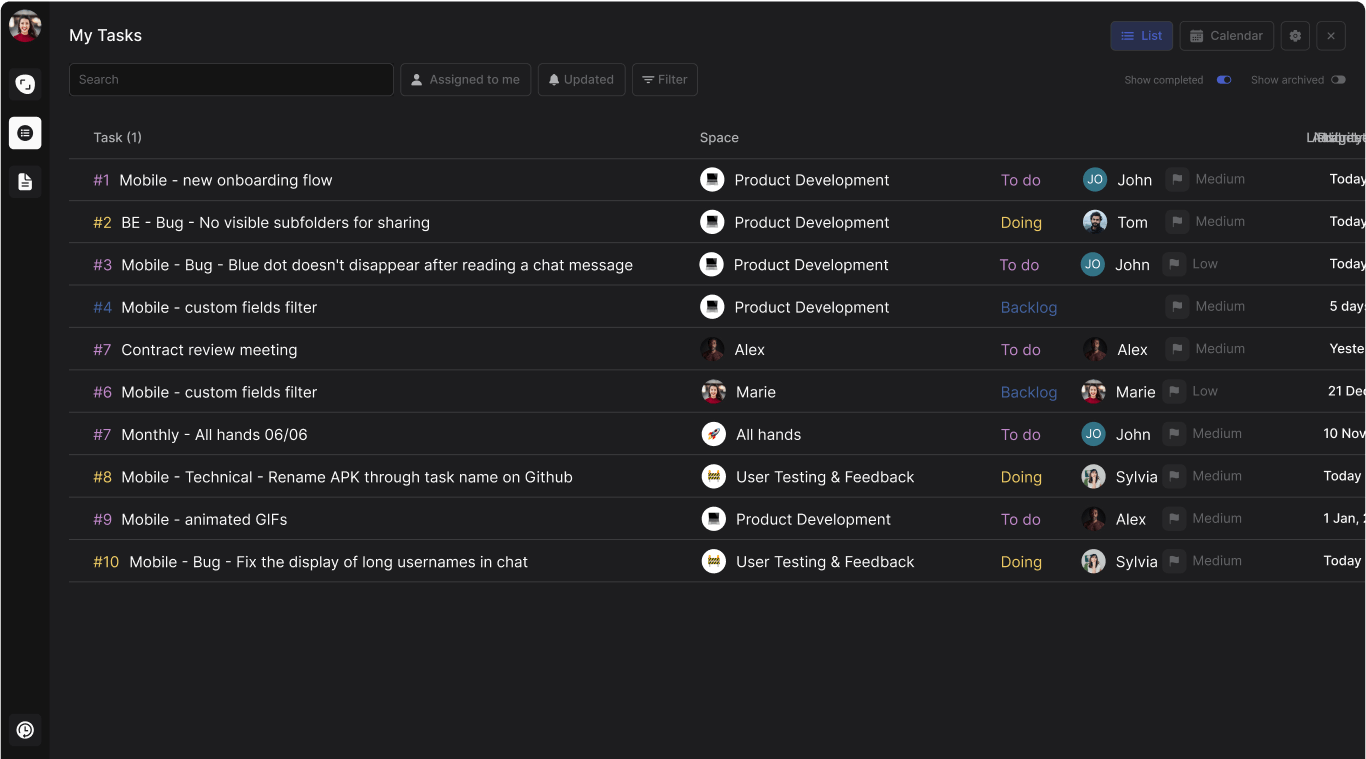Change the 'To do' status on task #1
The width and height of the screenshot is (1366, 759).
point(1020,180)
